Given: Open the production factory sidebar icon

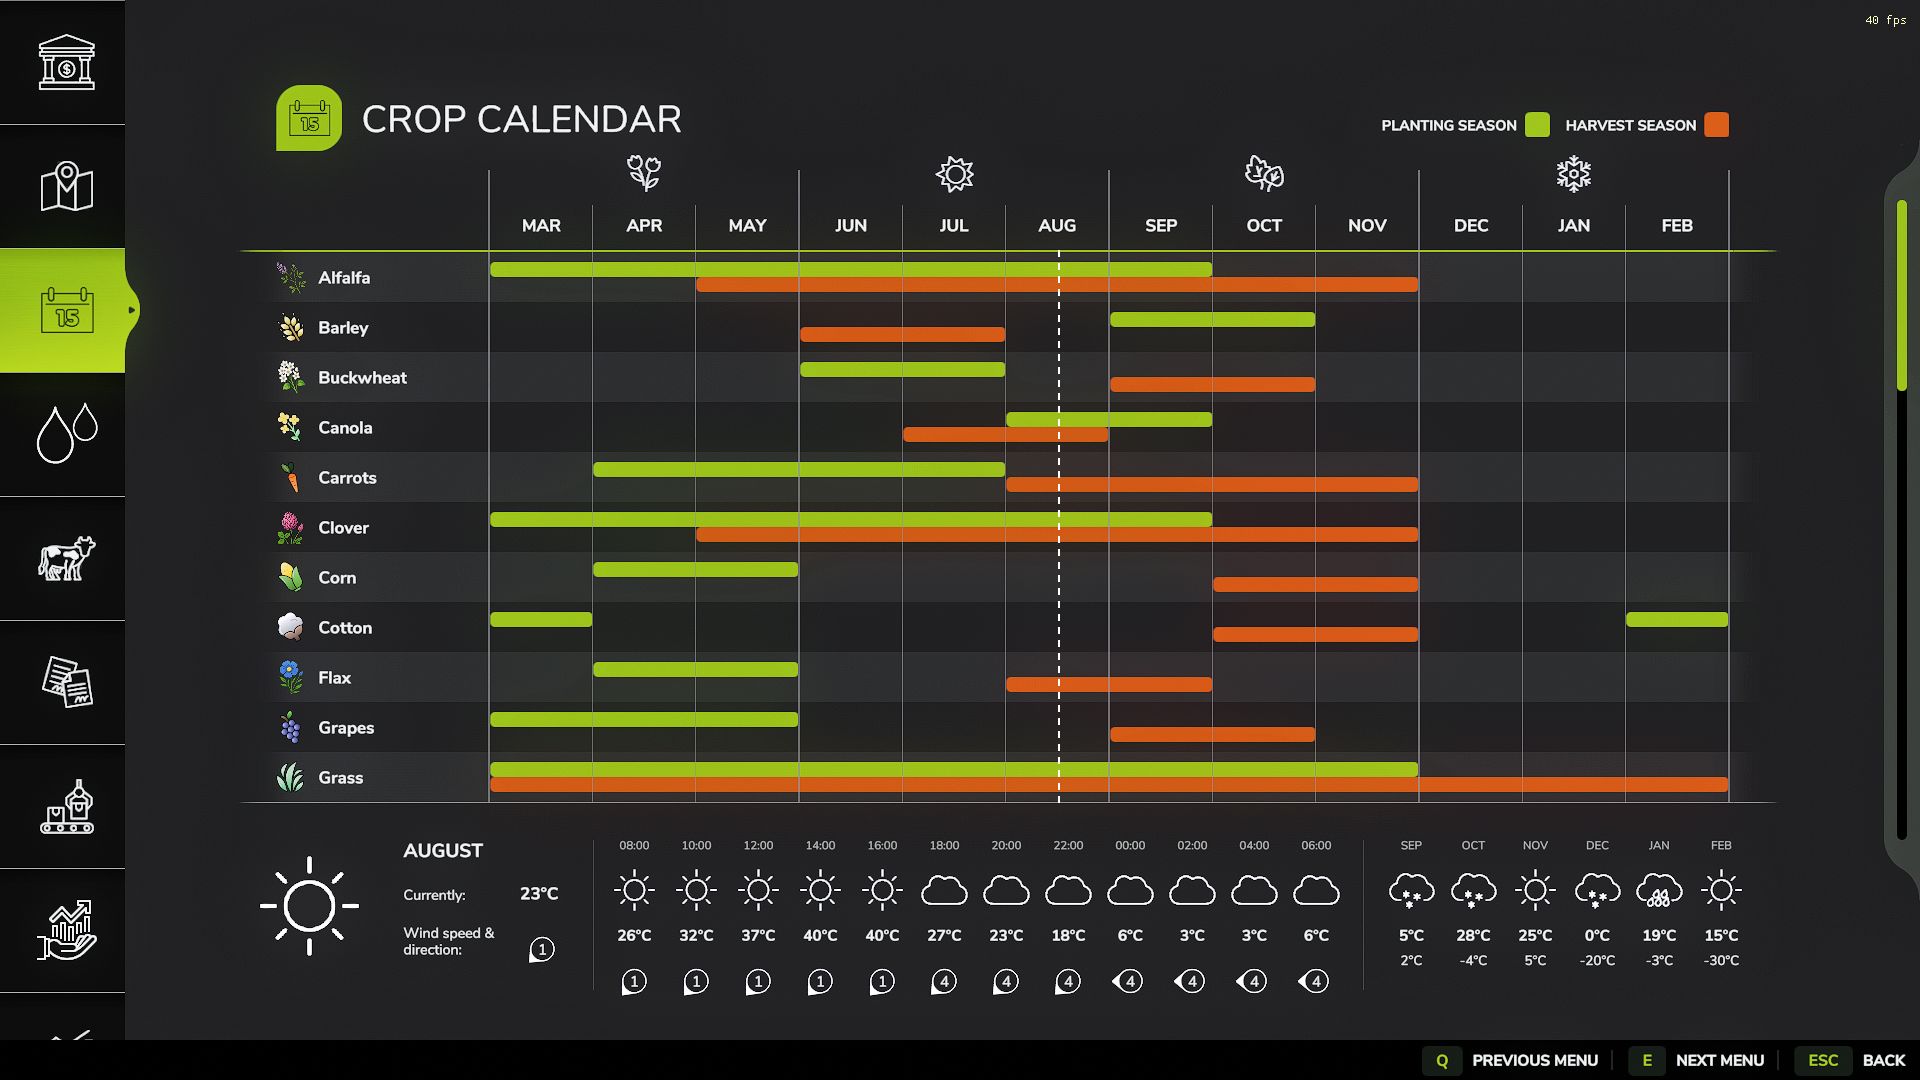Looking at the screenshot, I should [66, 806].
